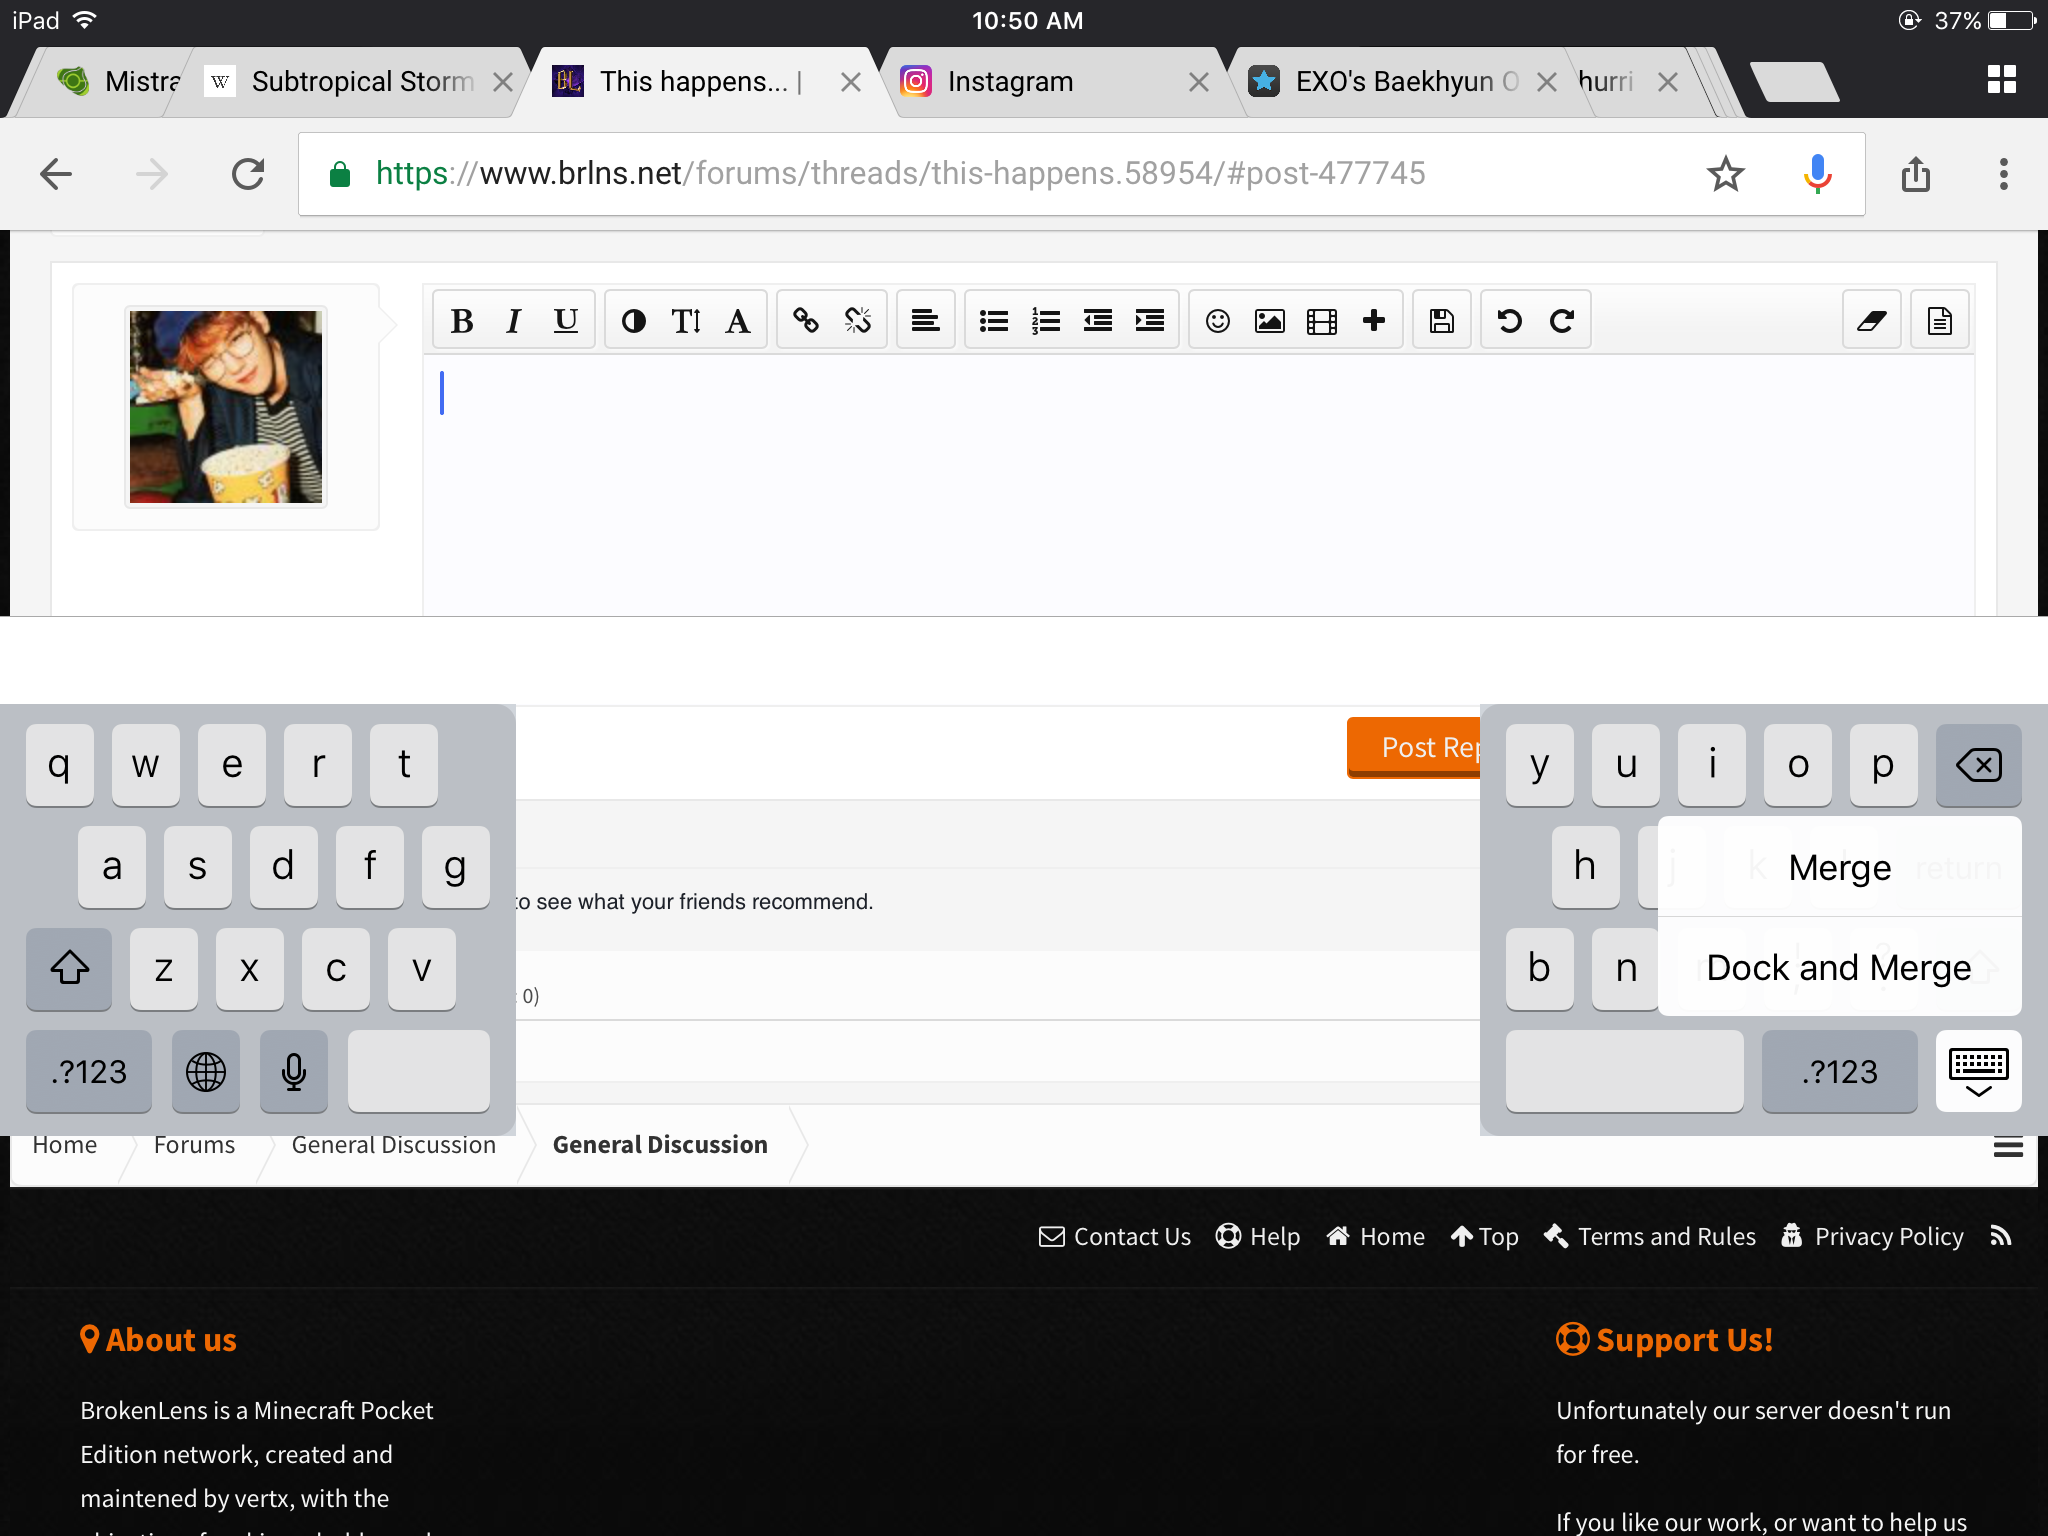This screenshot has width=2048, height=1536.
Task: Select Dock and Merge option
Action: pos(1840,967)
